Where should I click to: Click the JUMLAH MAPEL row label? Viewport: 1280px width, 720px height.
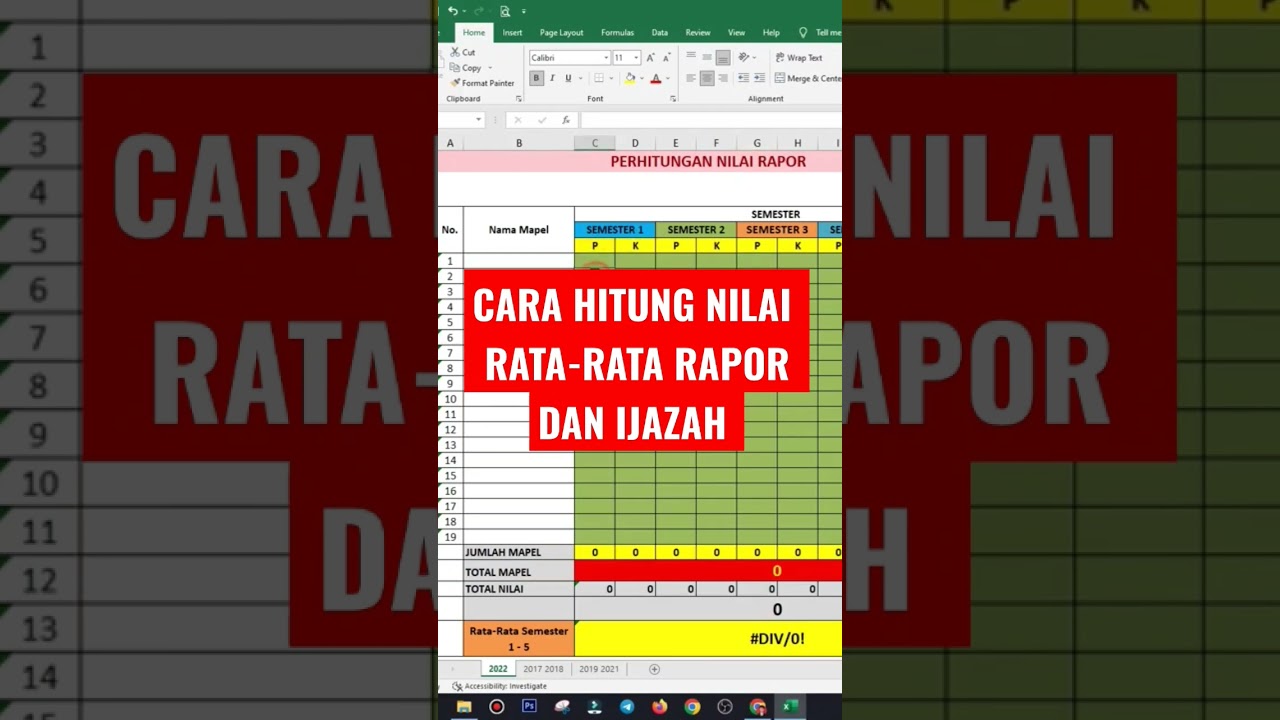[518, 552]
